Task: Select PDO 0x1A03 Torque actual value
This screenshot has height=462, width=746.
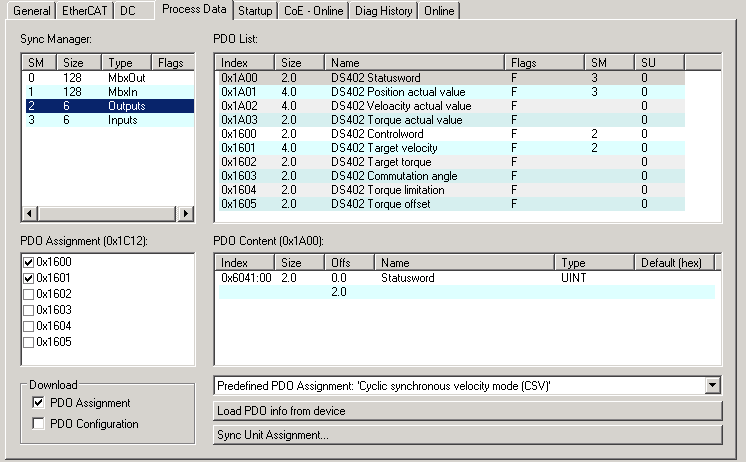Action: (452, 120)
